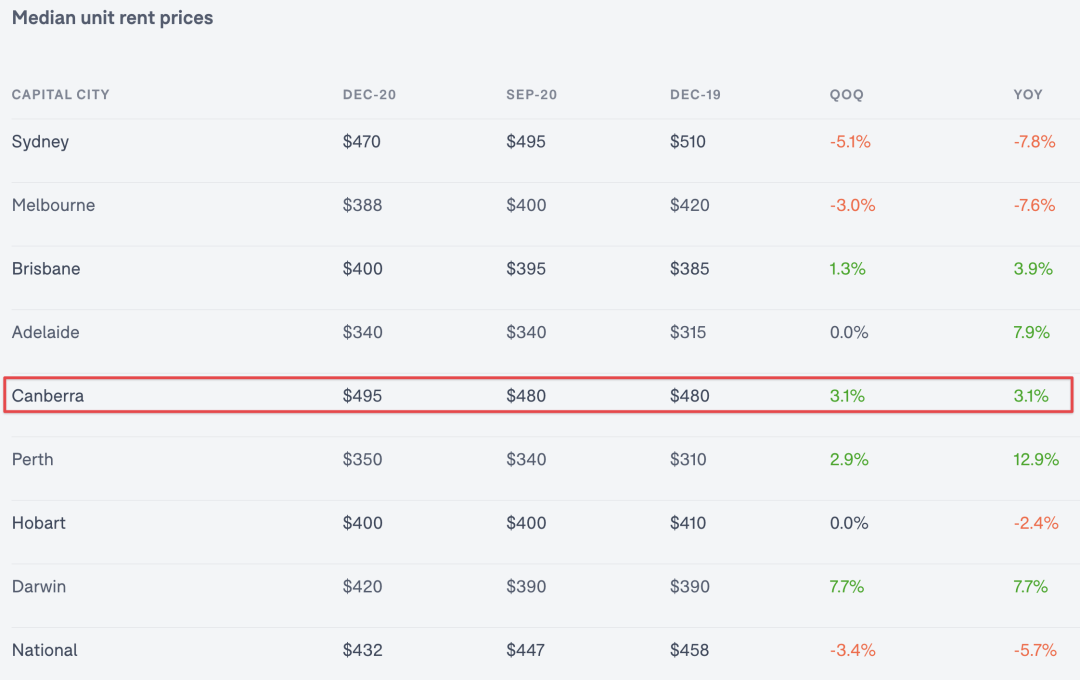The image size is (1080, 680).
Task: Click Perth's 12.9% YOY value
Action: 1036,460
